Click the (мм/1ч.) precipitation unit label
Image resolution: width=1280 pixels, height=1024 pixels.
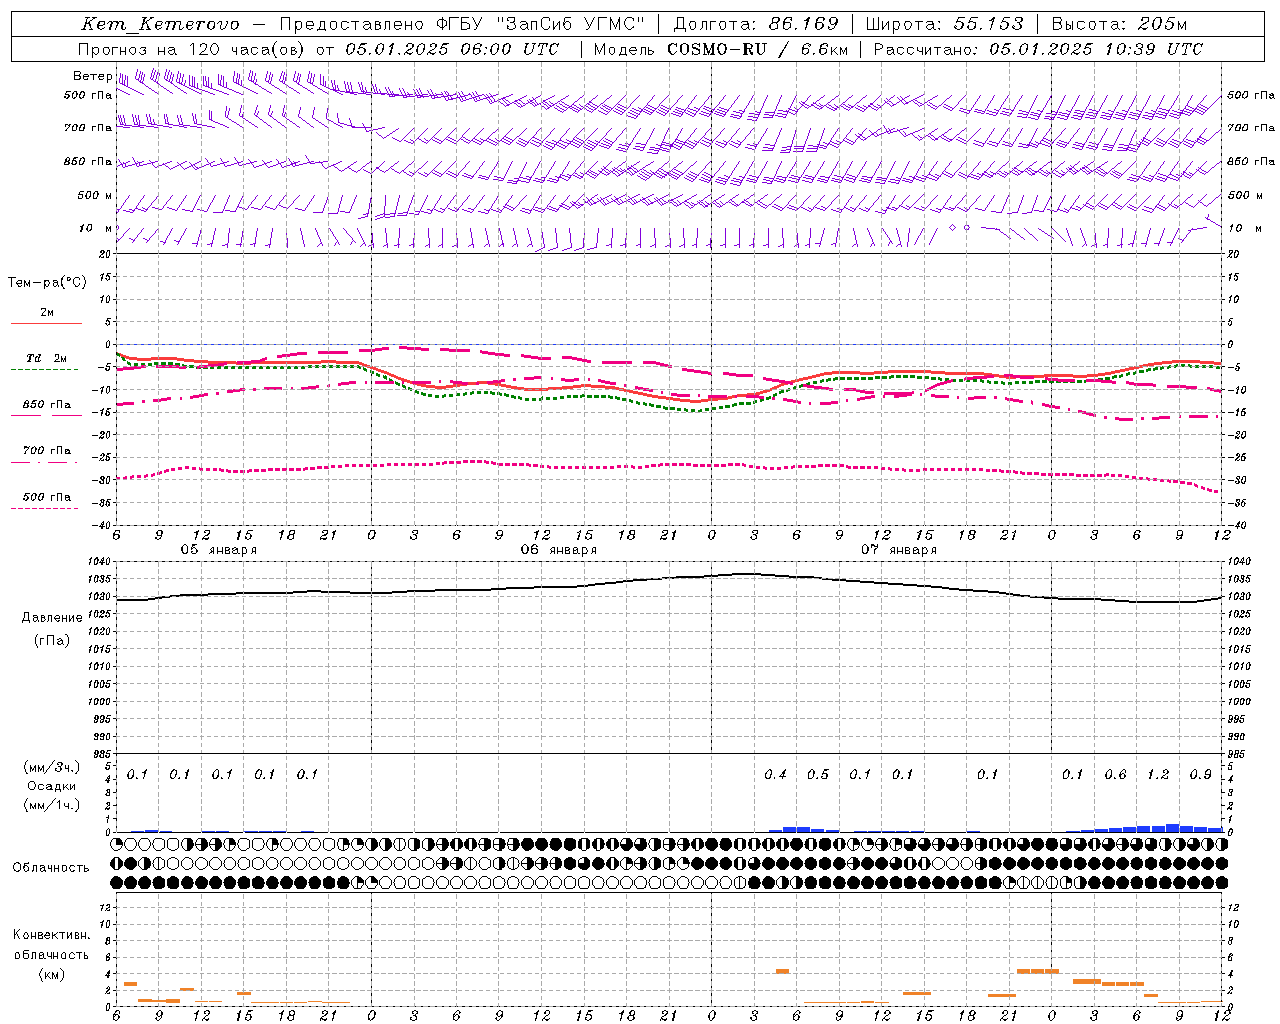pyautogui.click(x=51, y=805)
